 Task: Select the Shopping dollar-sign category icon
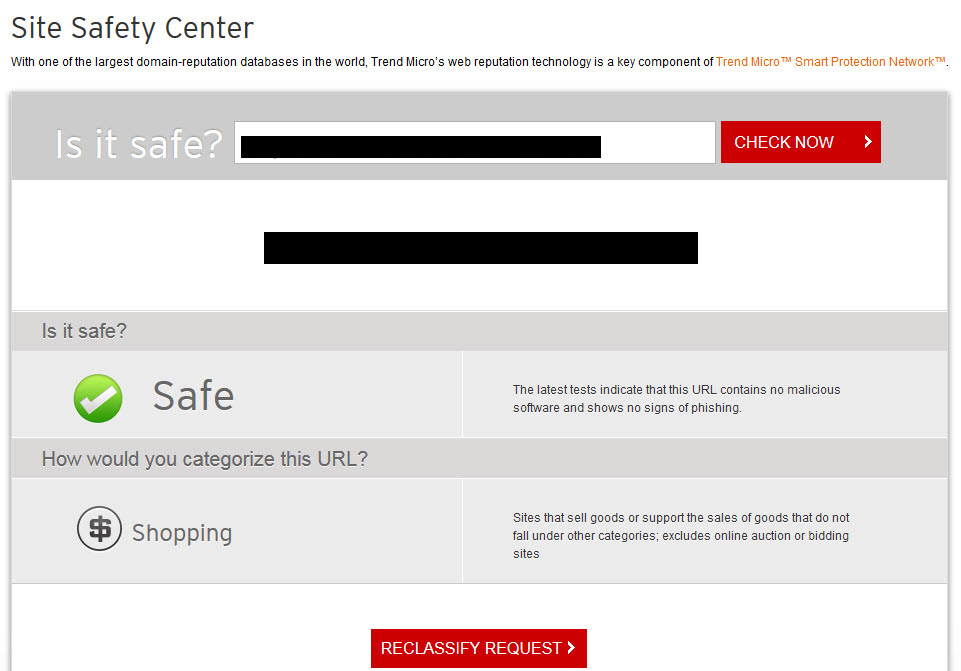(x=98, y=528)
